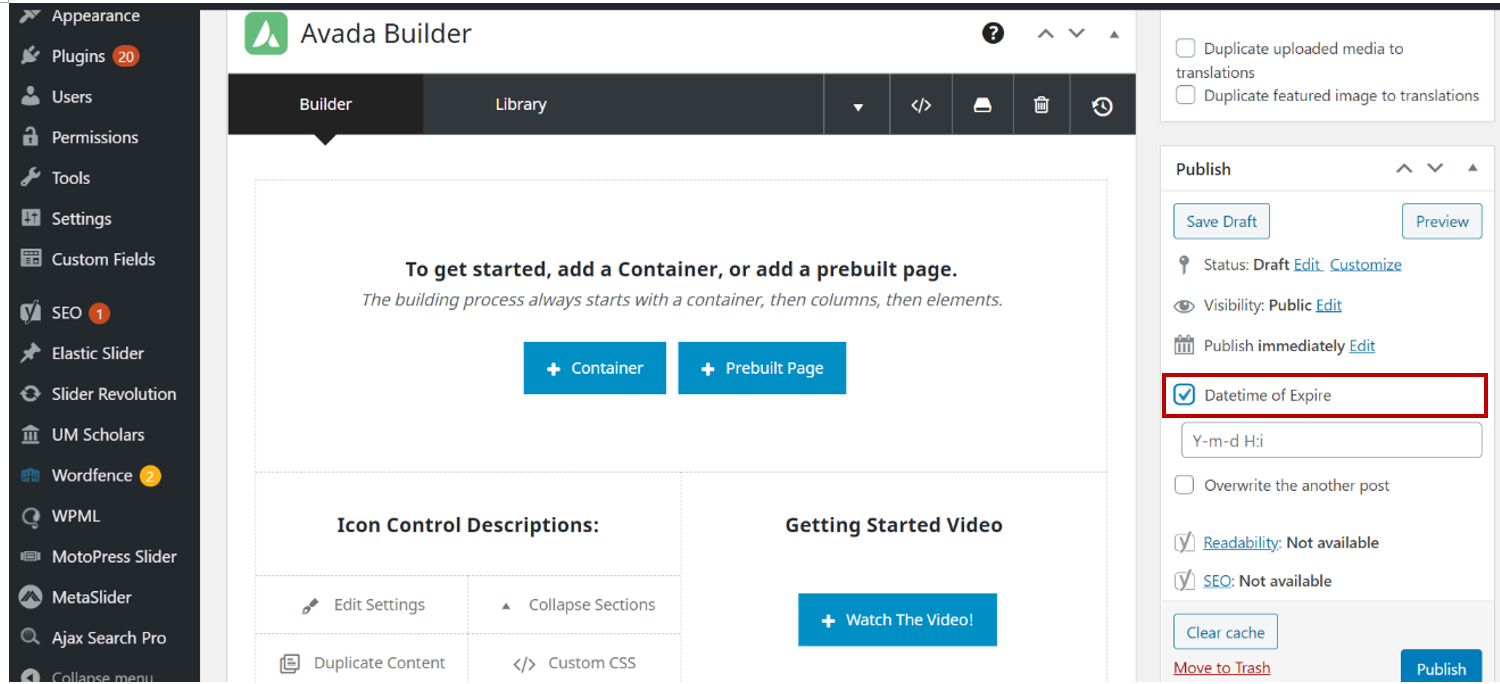The image size is (1500, 684).
Task: Edit the Visibility setting
Action: (1329, 305)
